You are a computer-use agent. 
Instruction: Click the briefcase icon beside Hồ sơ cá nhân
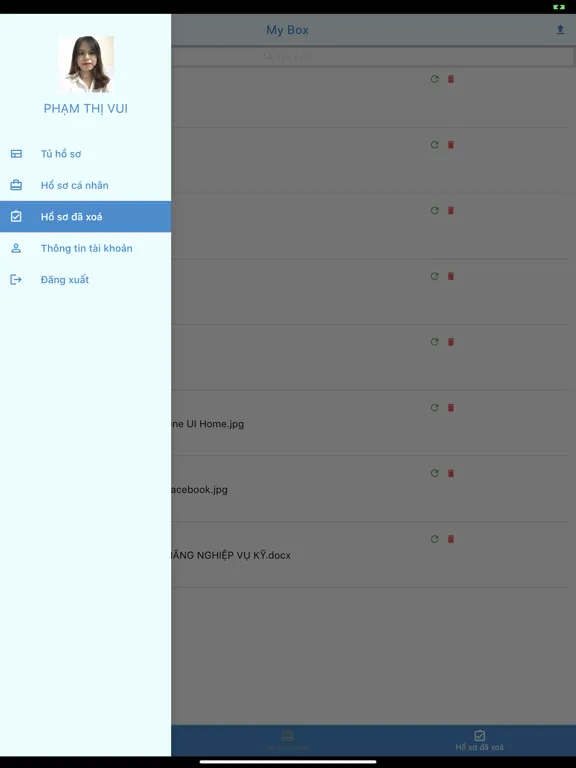click(16, 185)
